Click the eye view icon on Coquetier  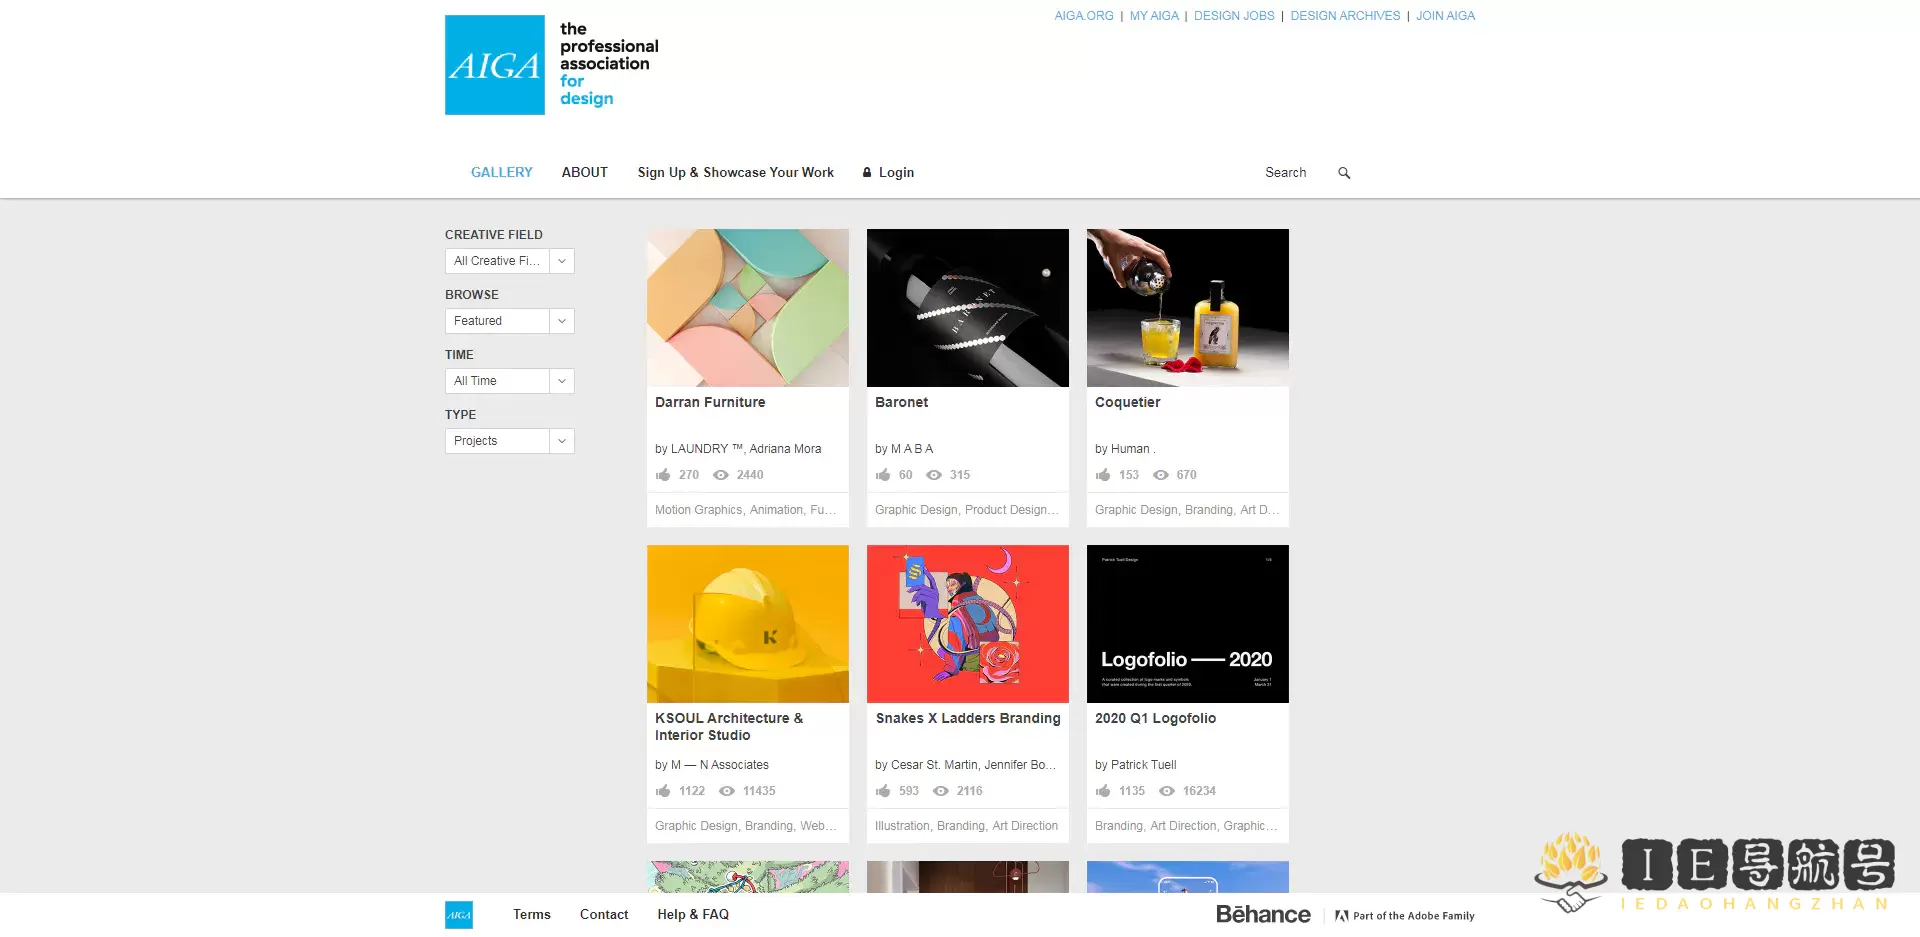click(1160, 475)
